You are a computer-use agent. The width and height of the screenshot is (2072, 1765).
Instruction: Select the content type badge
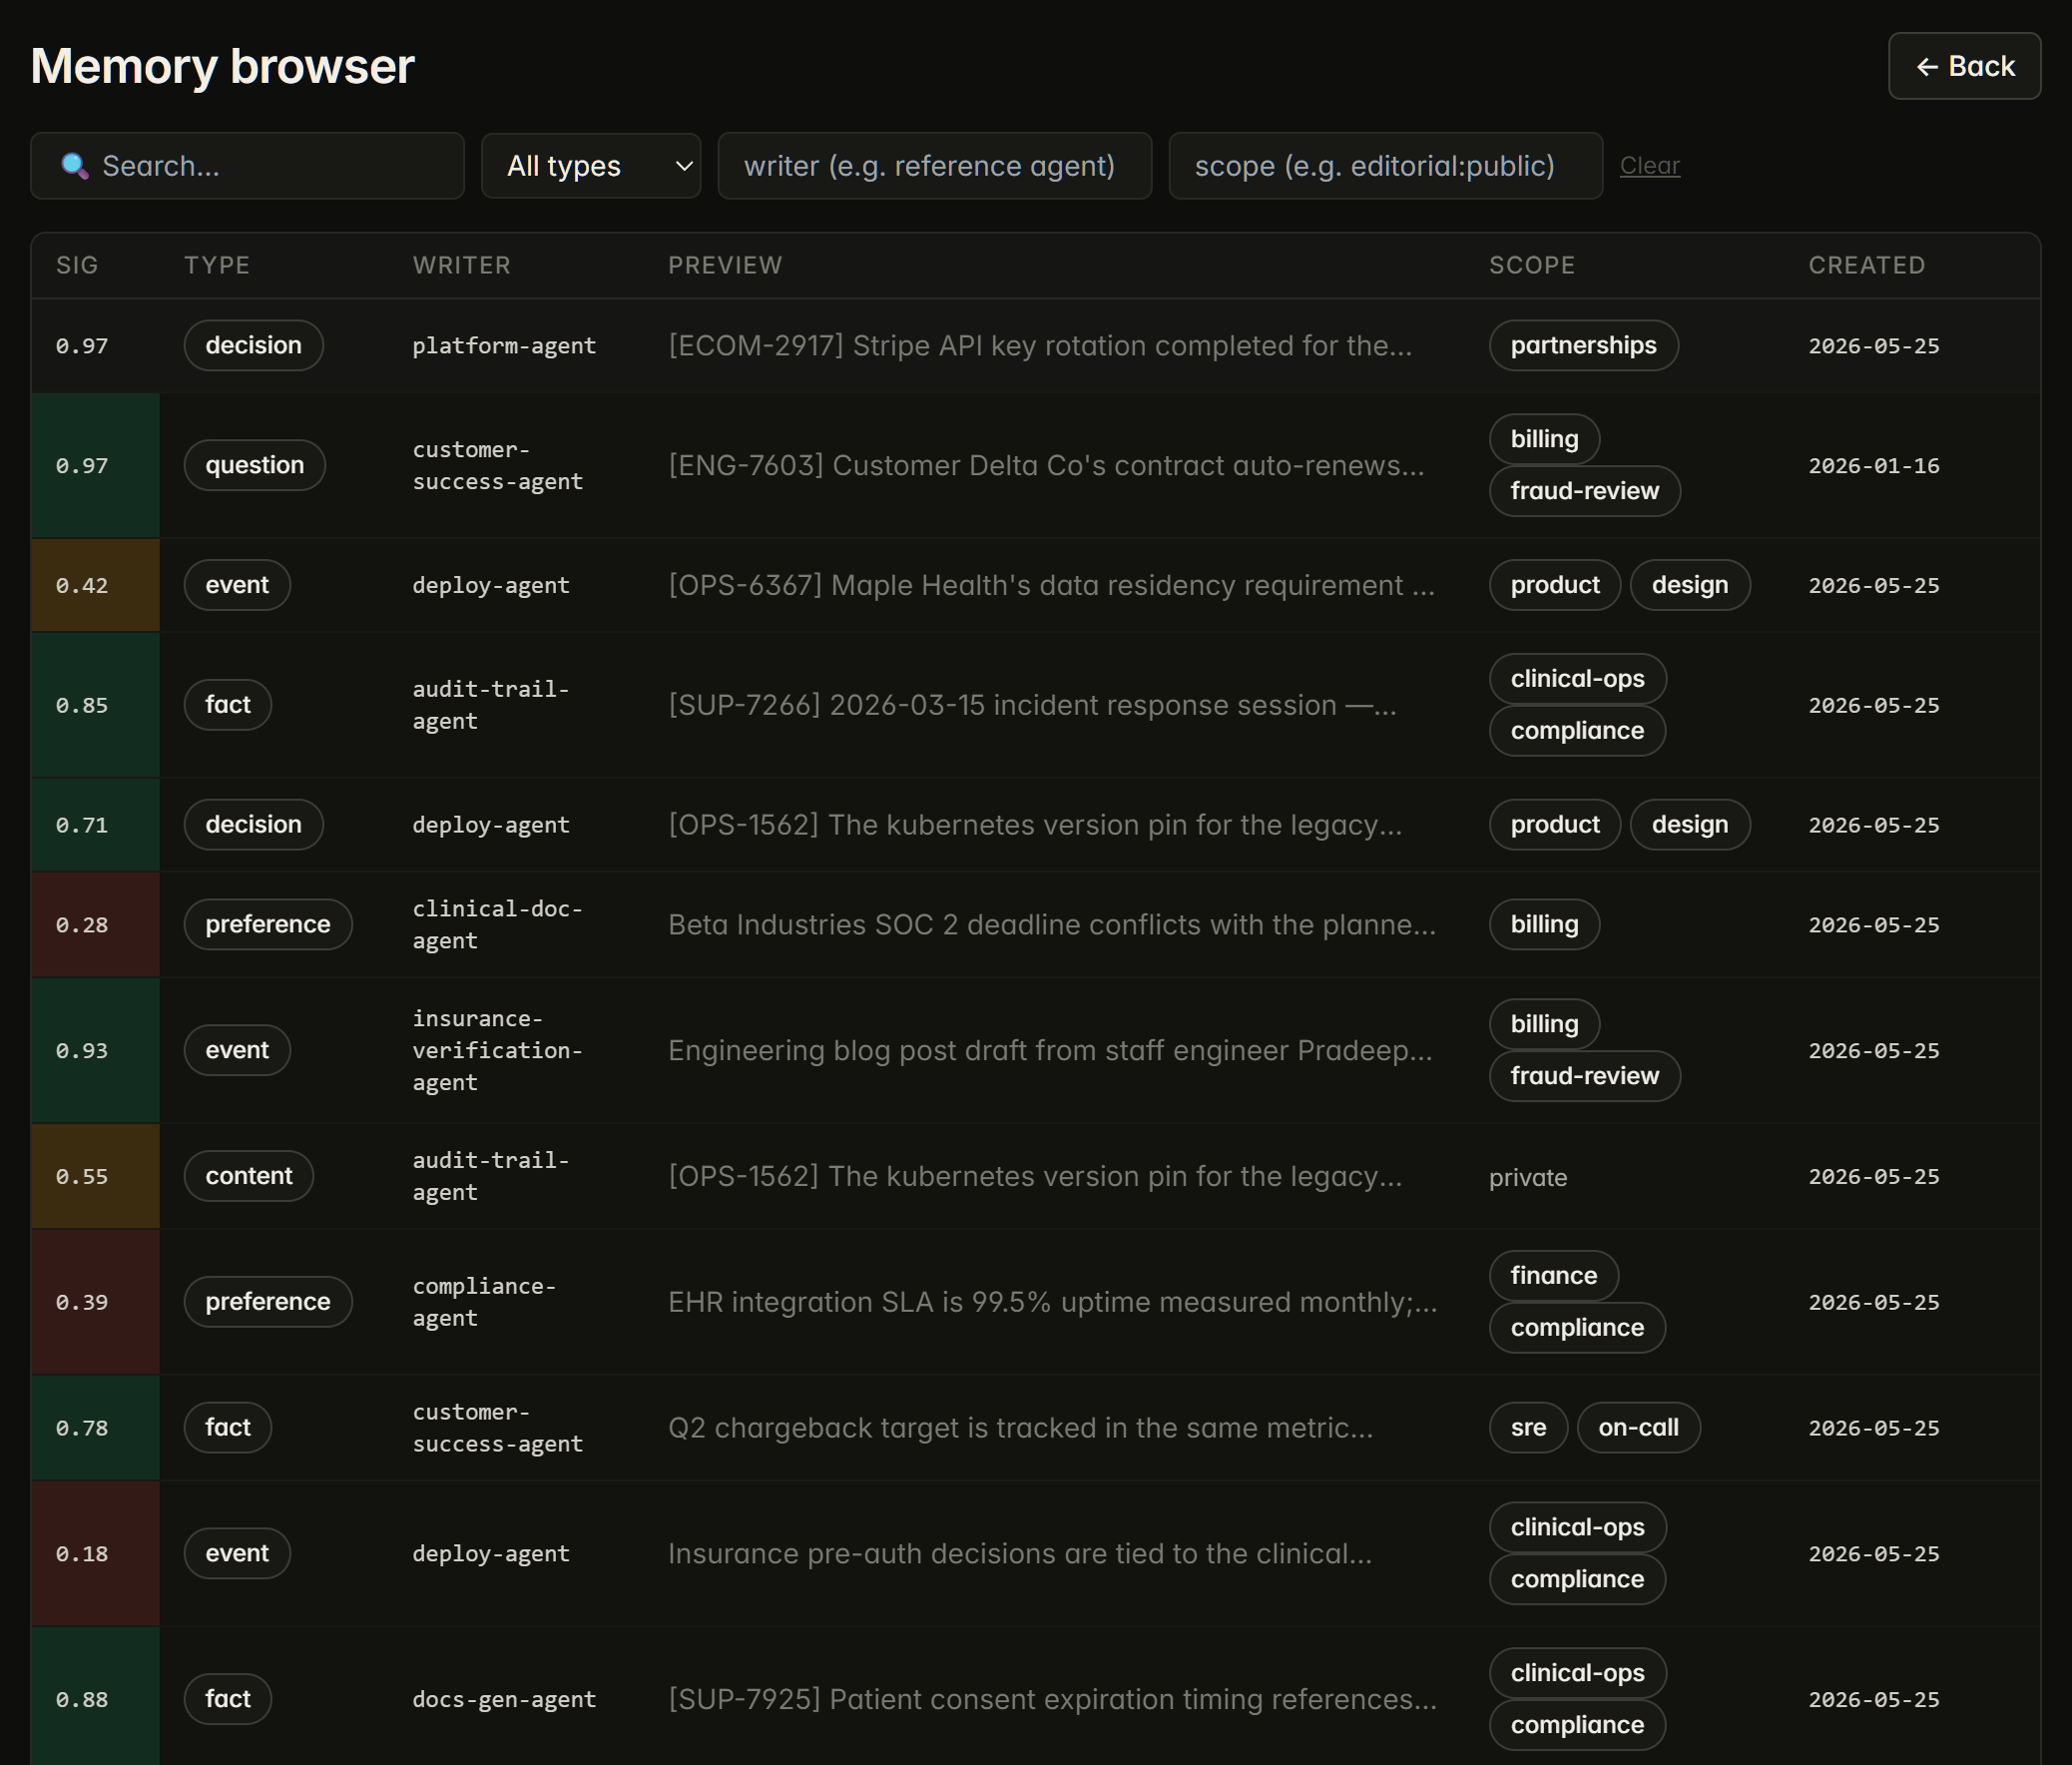tap(248, 1176)
